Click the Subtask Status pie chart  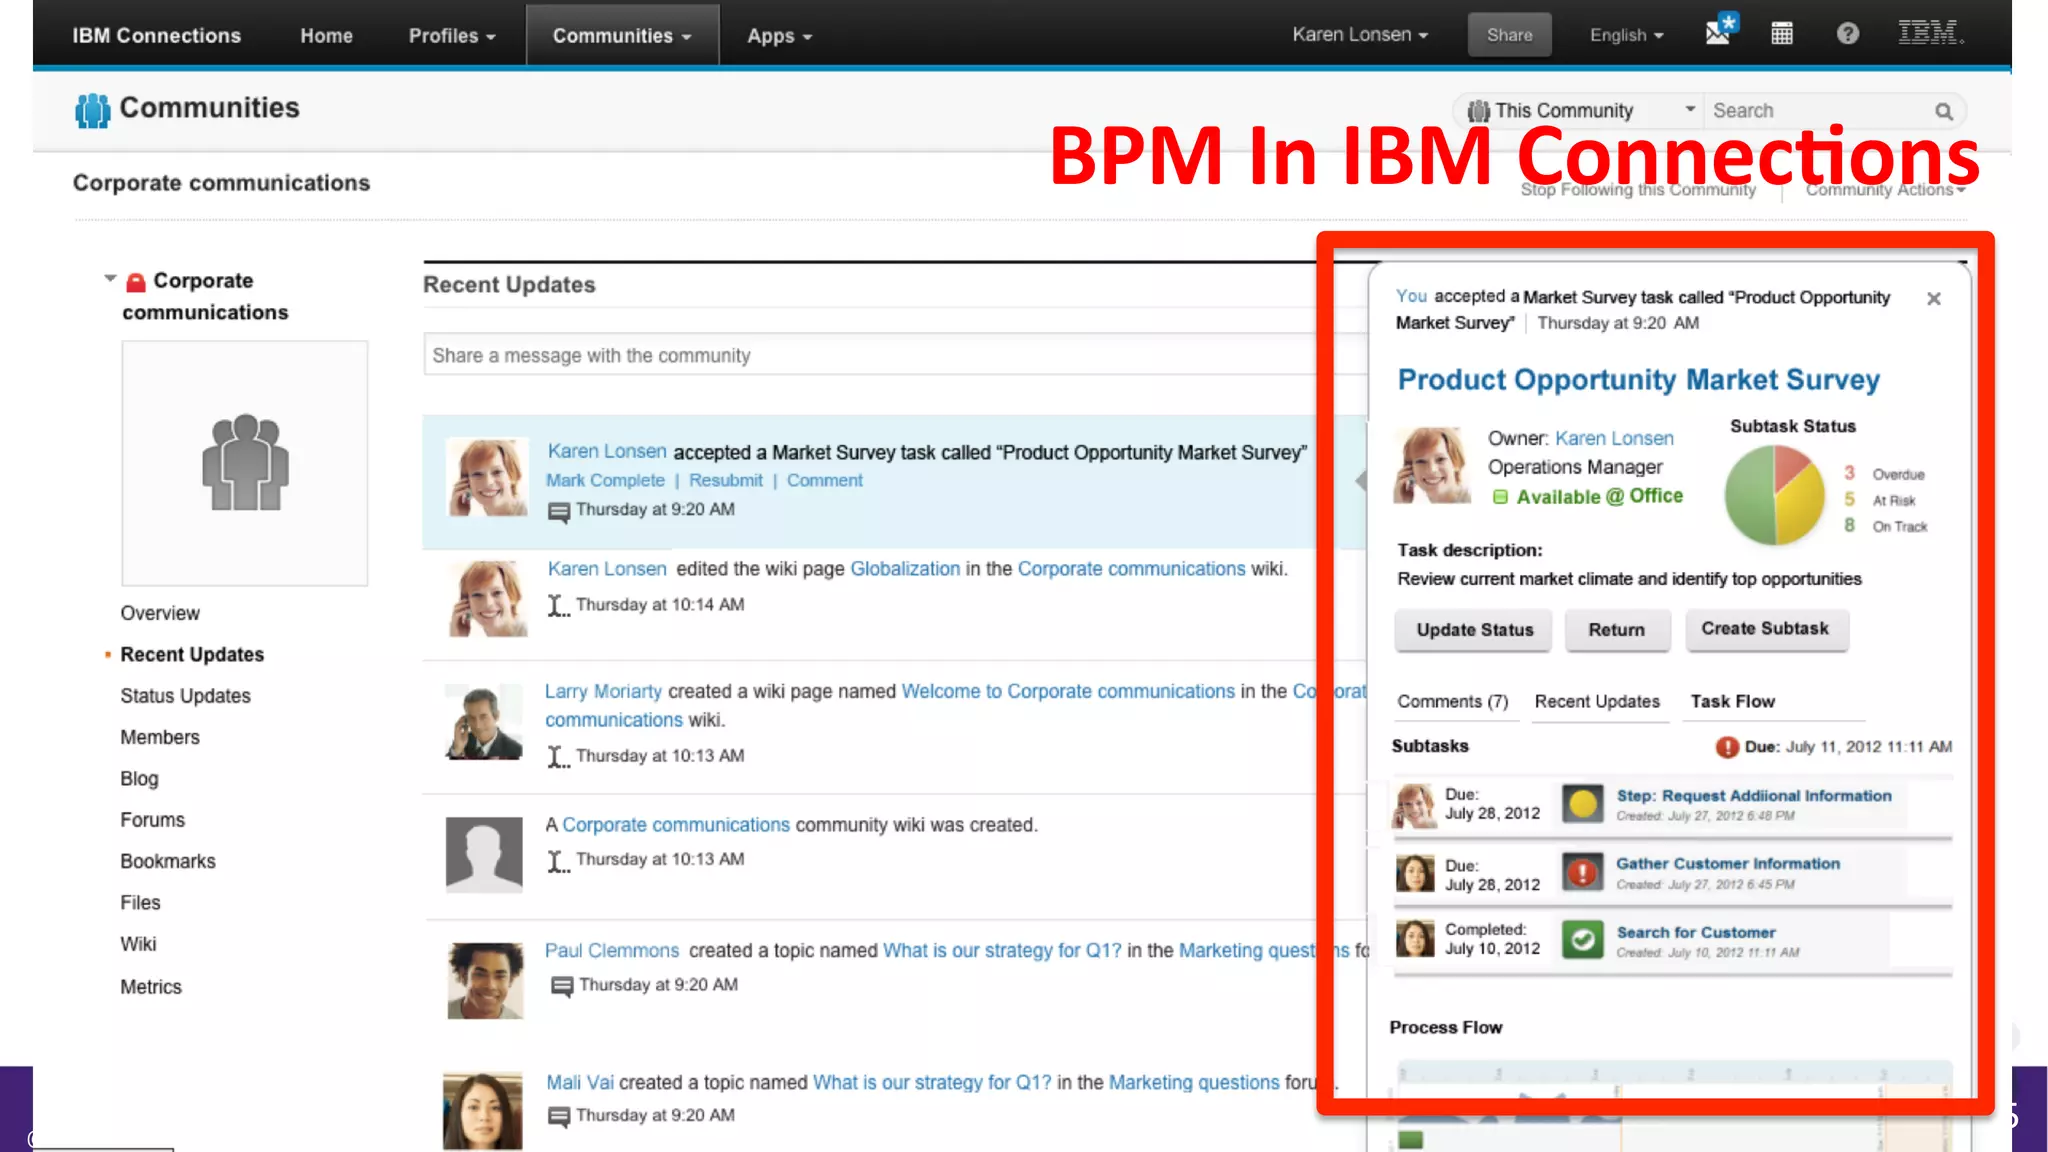[x=1775, y=494]
